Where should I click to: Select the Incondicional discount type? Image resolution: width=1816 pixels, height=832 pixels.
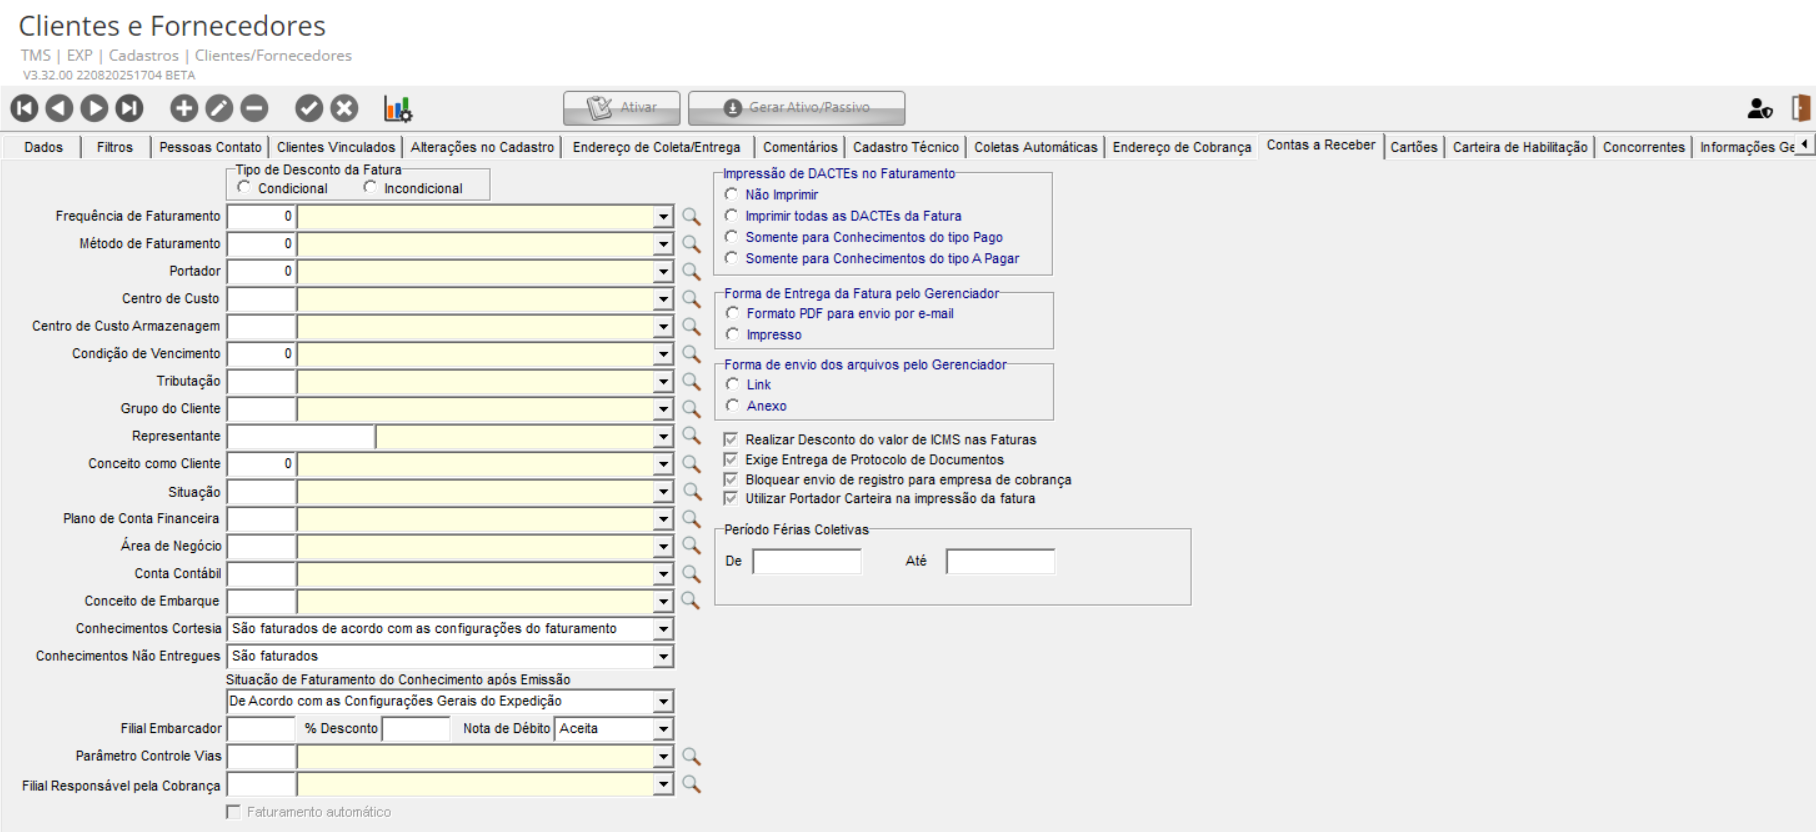click(x=370, y=188)
